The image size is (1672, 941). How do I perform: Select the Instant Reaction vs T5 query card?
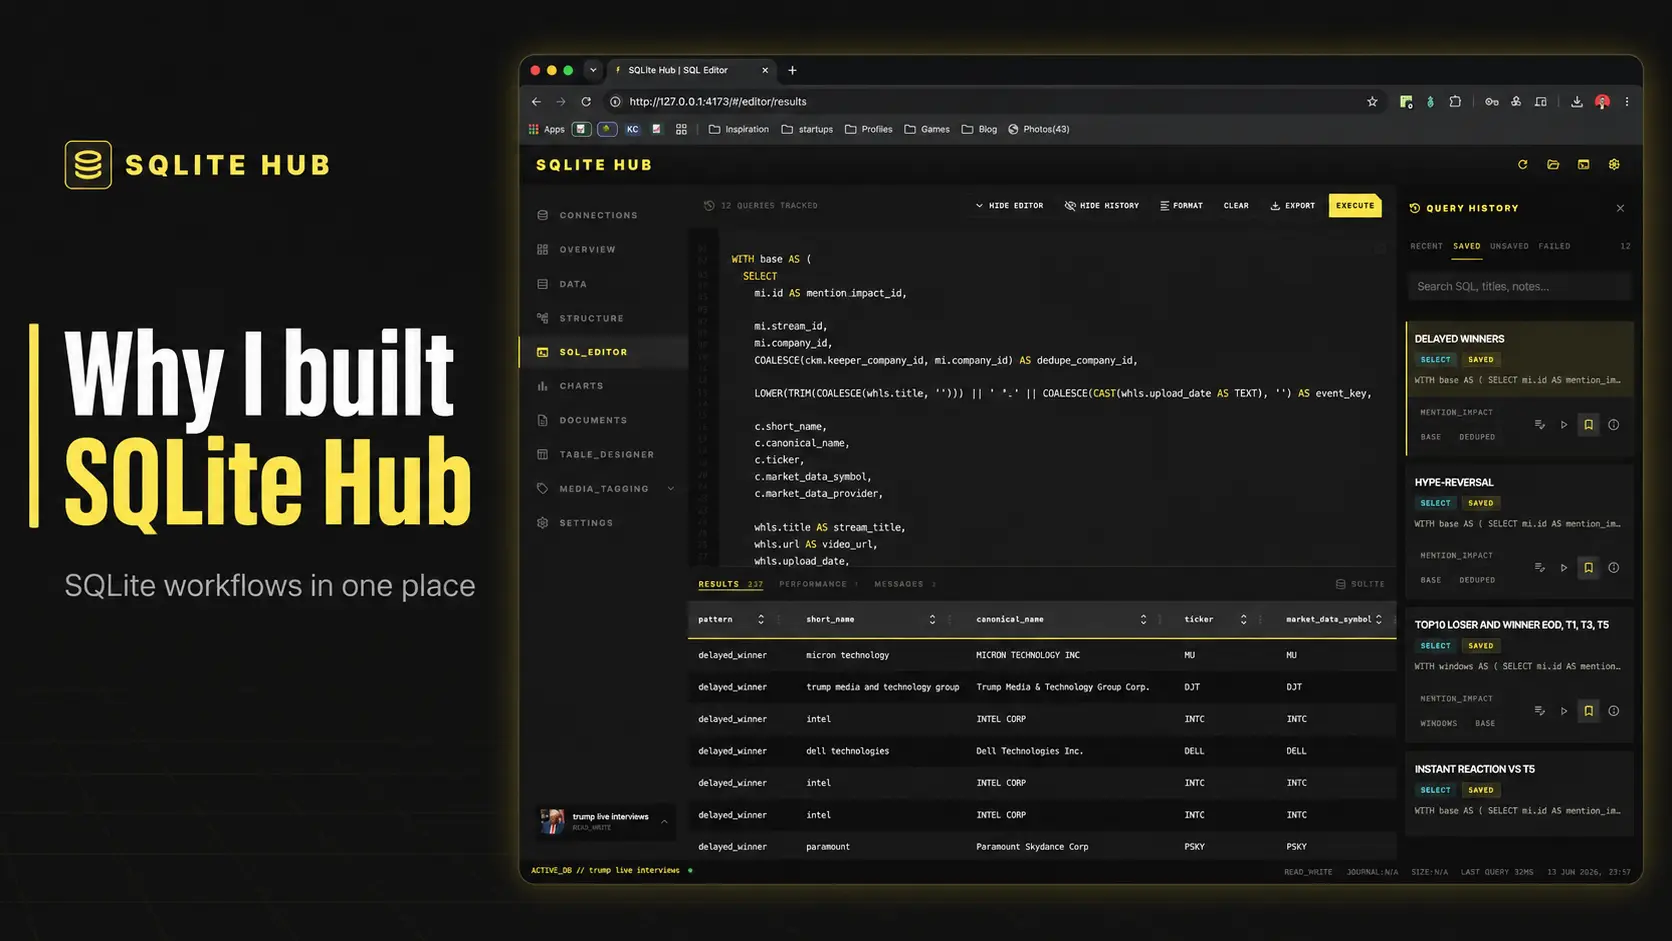pyautogui.click(x=1519, y=793)
